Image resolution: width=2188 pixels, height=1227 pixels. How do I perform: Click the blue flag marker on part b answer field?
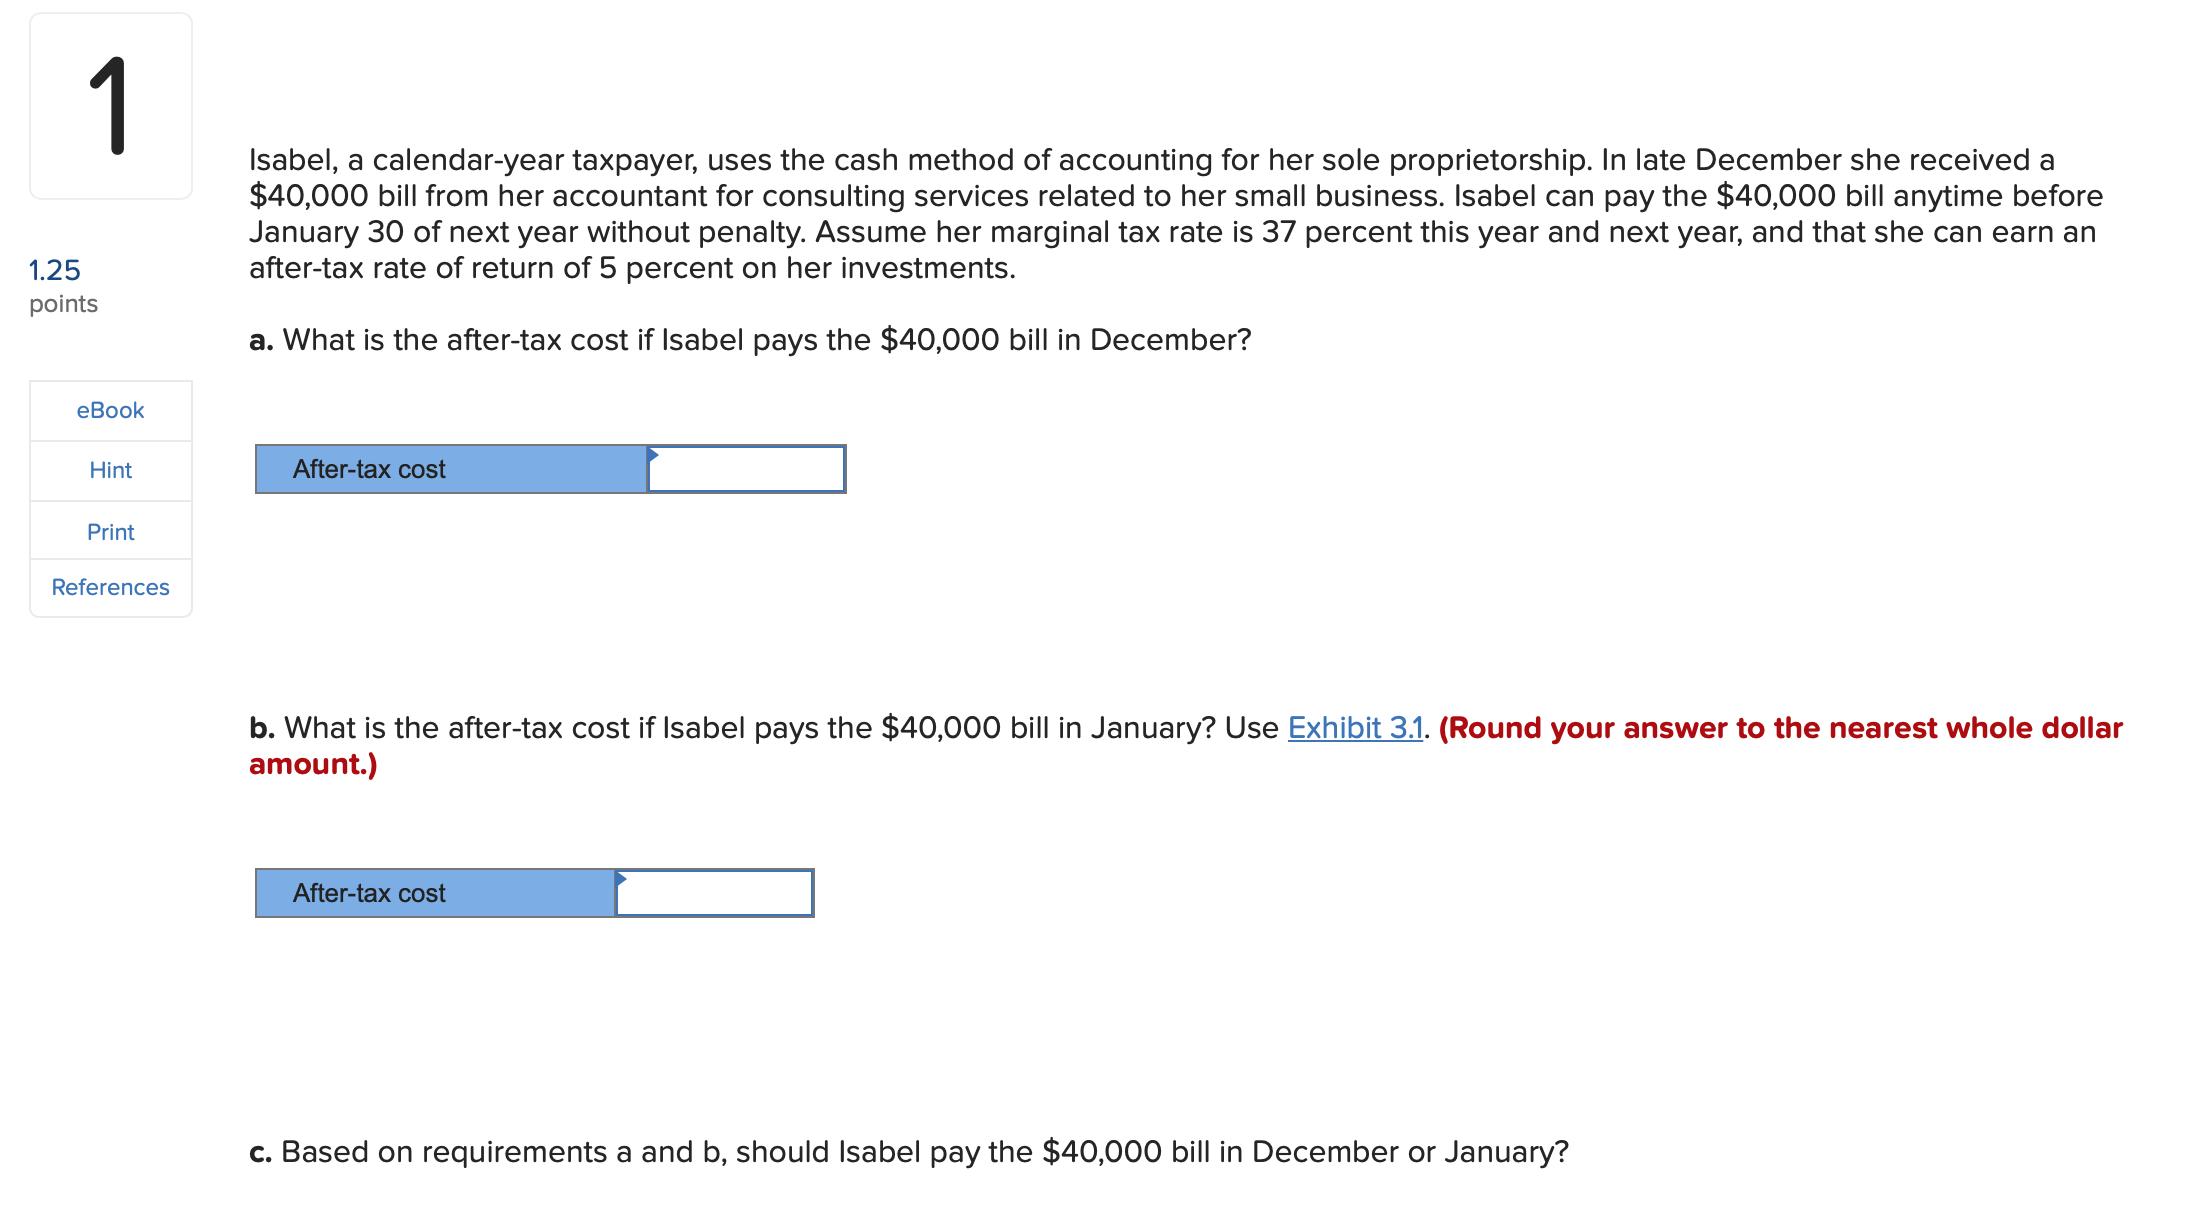coord(619,880)
